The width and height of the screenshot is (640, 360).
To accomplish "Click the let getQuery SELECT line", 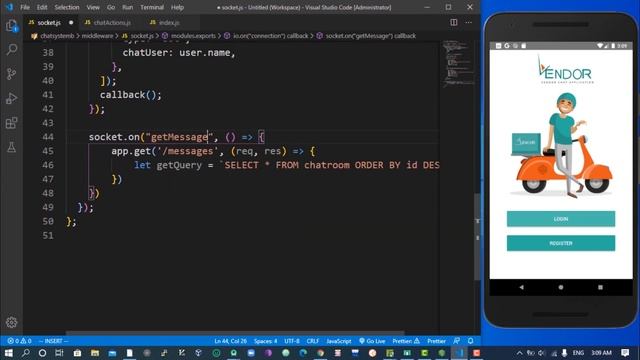I will click(x=287, y=165).
